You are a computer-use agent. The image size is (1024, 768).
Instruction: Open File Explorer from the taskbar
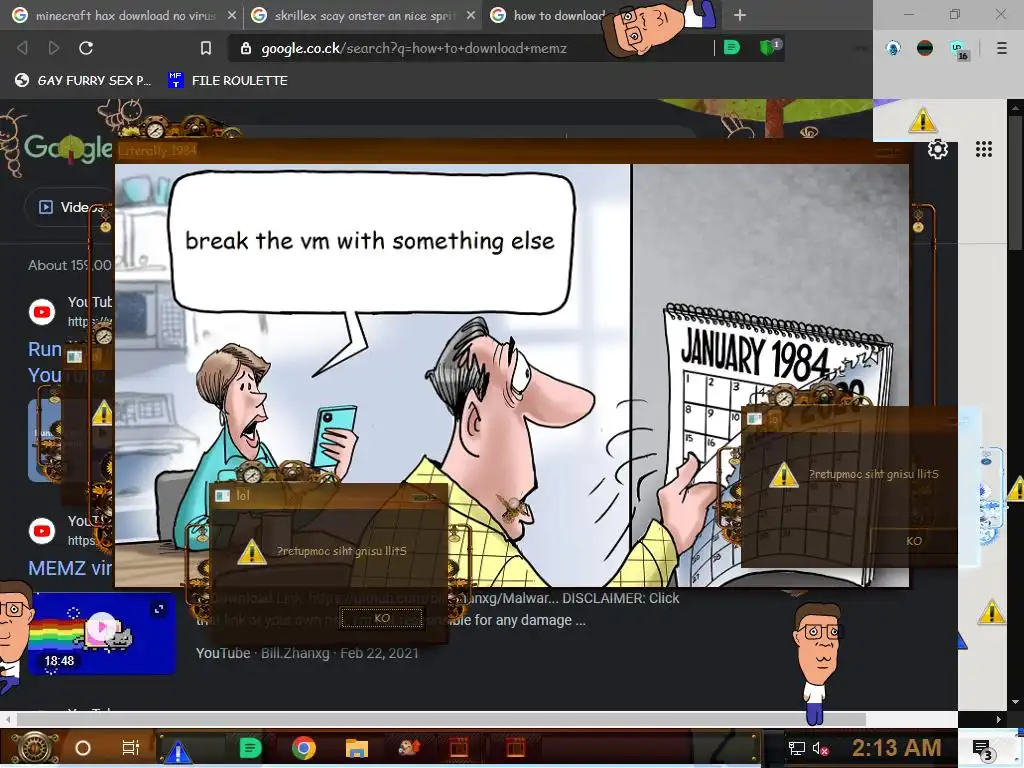click(357, 748)
